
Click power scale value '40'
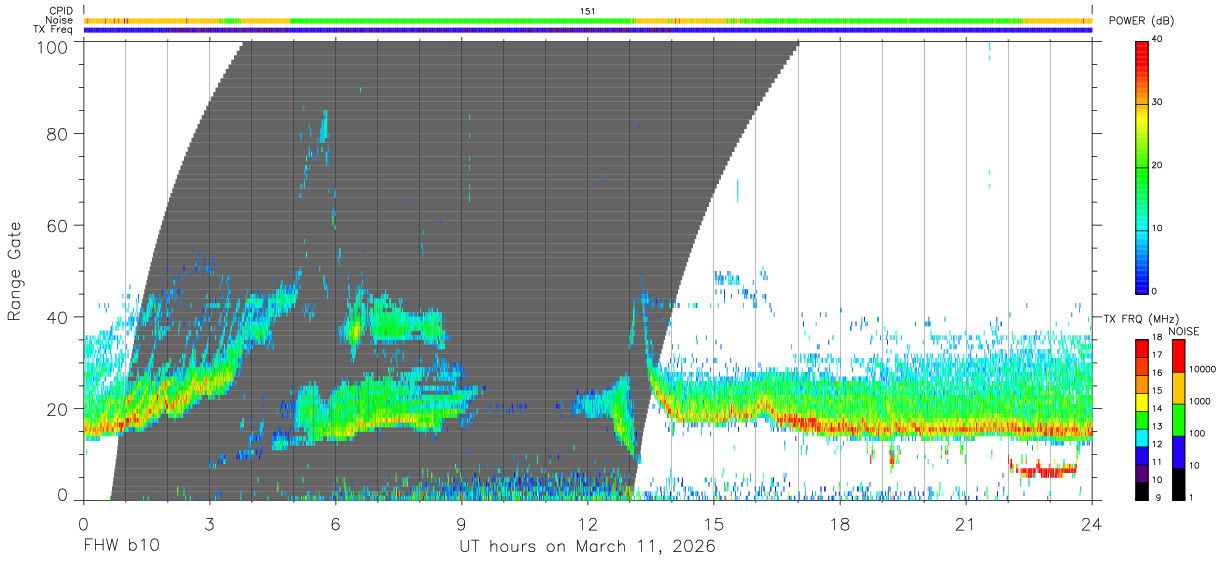pos(1158,39)
